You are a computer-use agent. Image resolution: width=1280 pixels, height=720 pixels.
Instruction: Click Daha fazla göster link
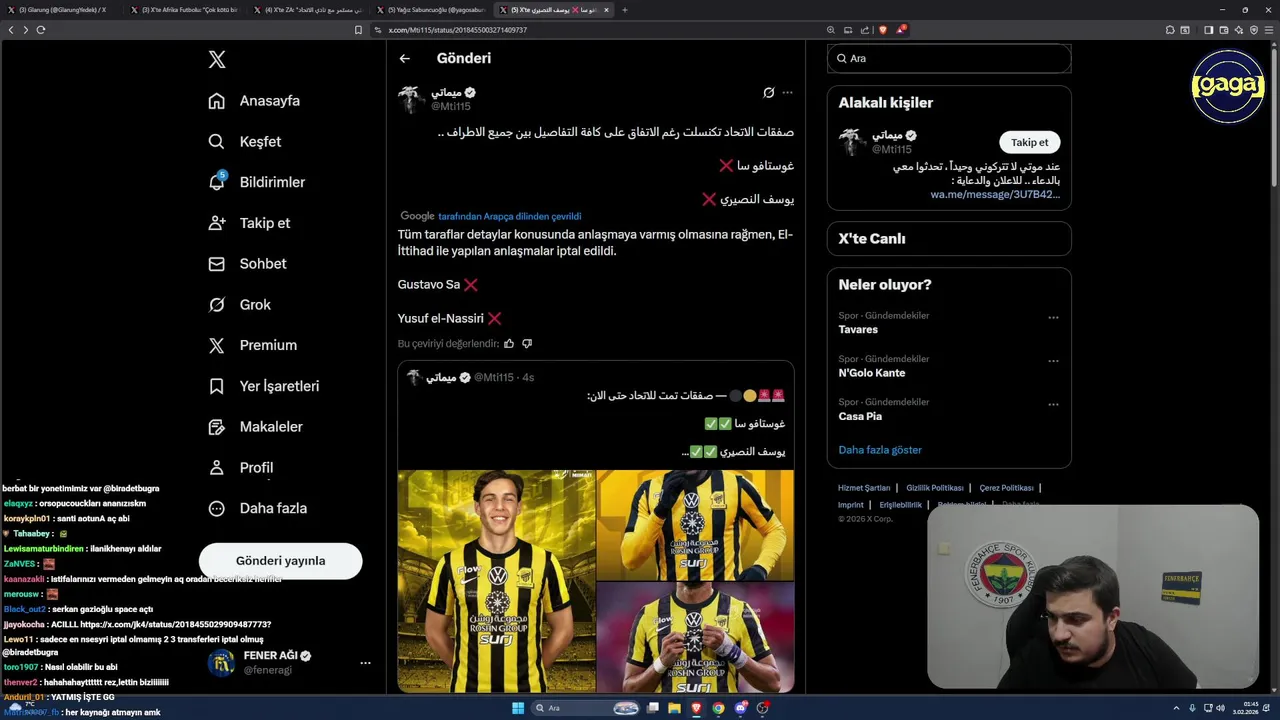(x=880, y=450)
